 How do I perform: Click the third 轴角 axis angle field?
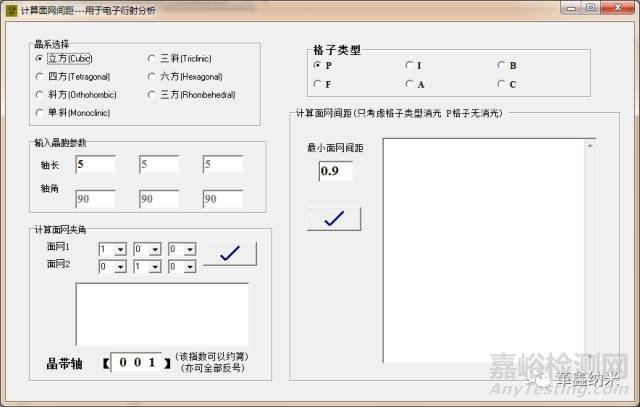pyautogui.click(x=223, y=199)
